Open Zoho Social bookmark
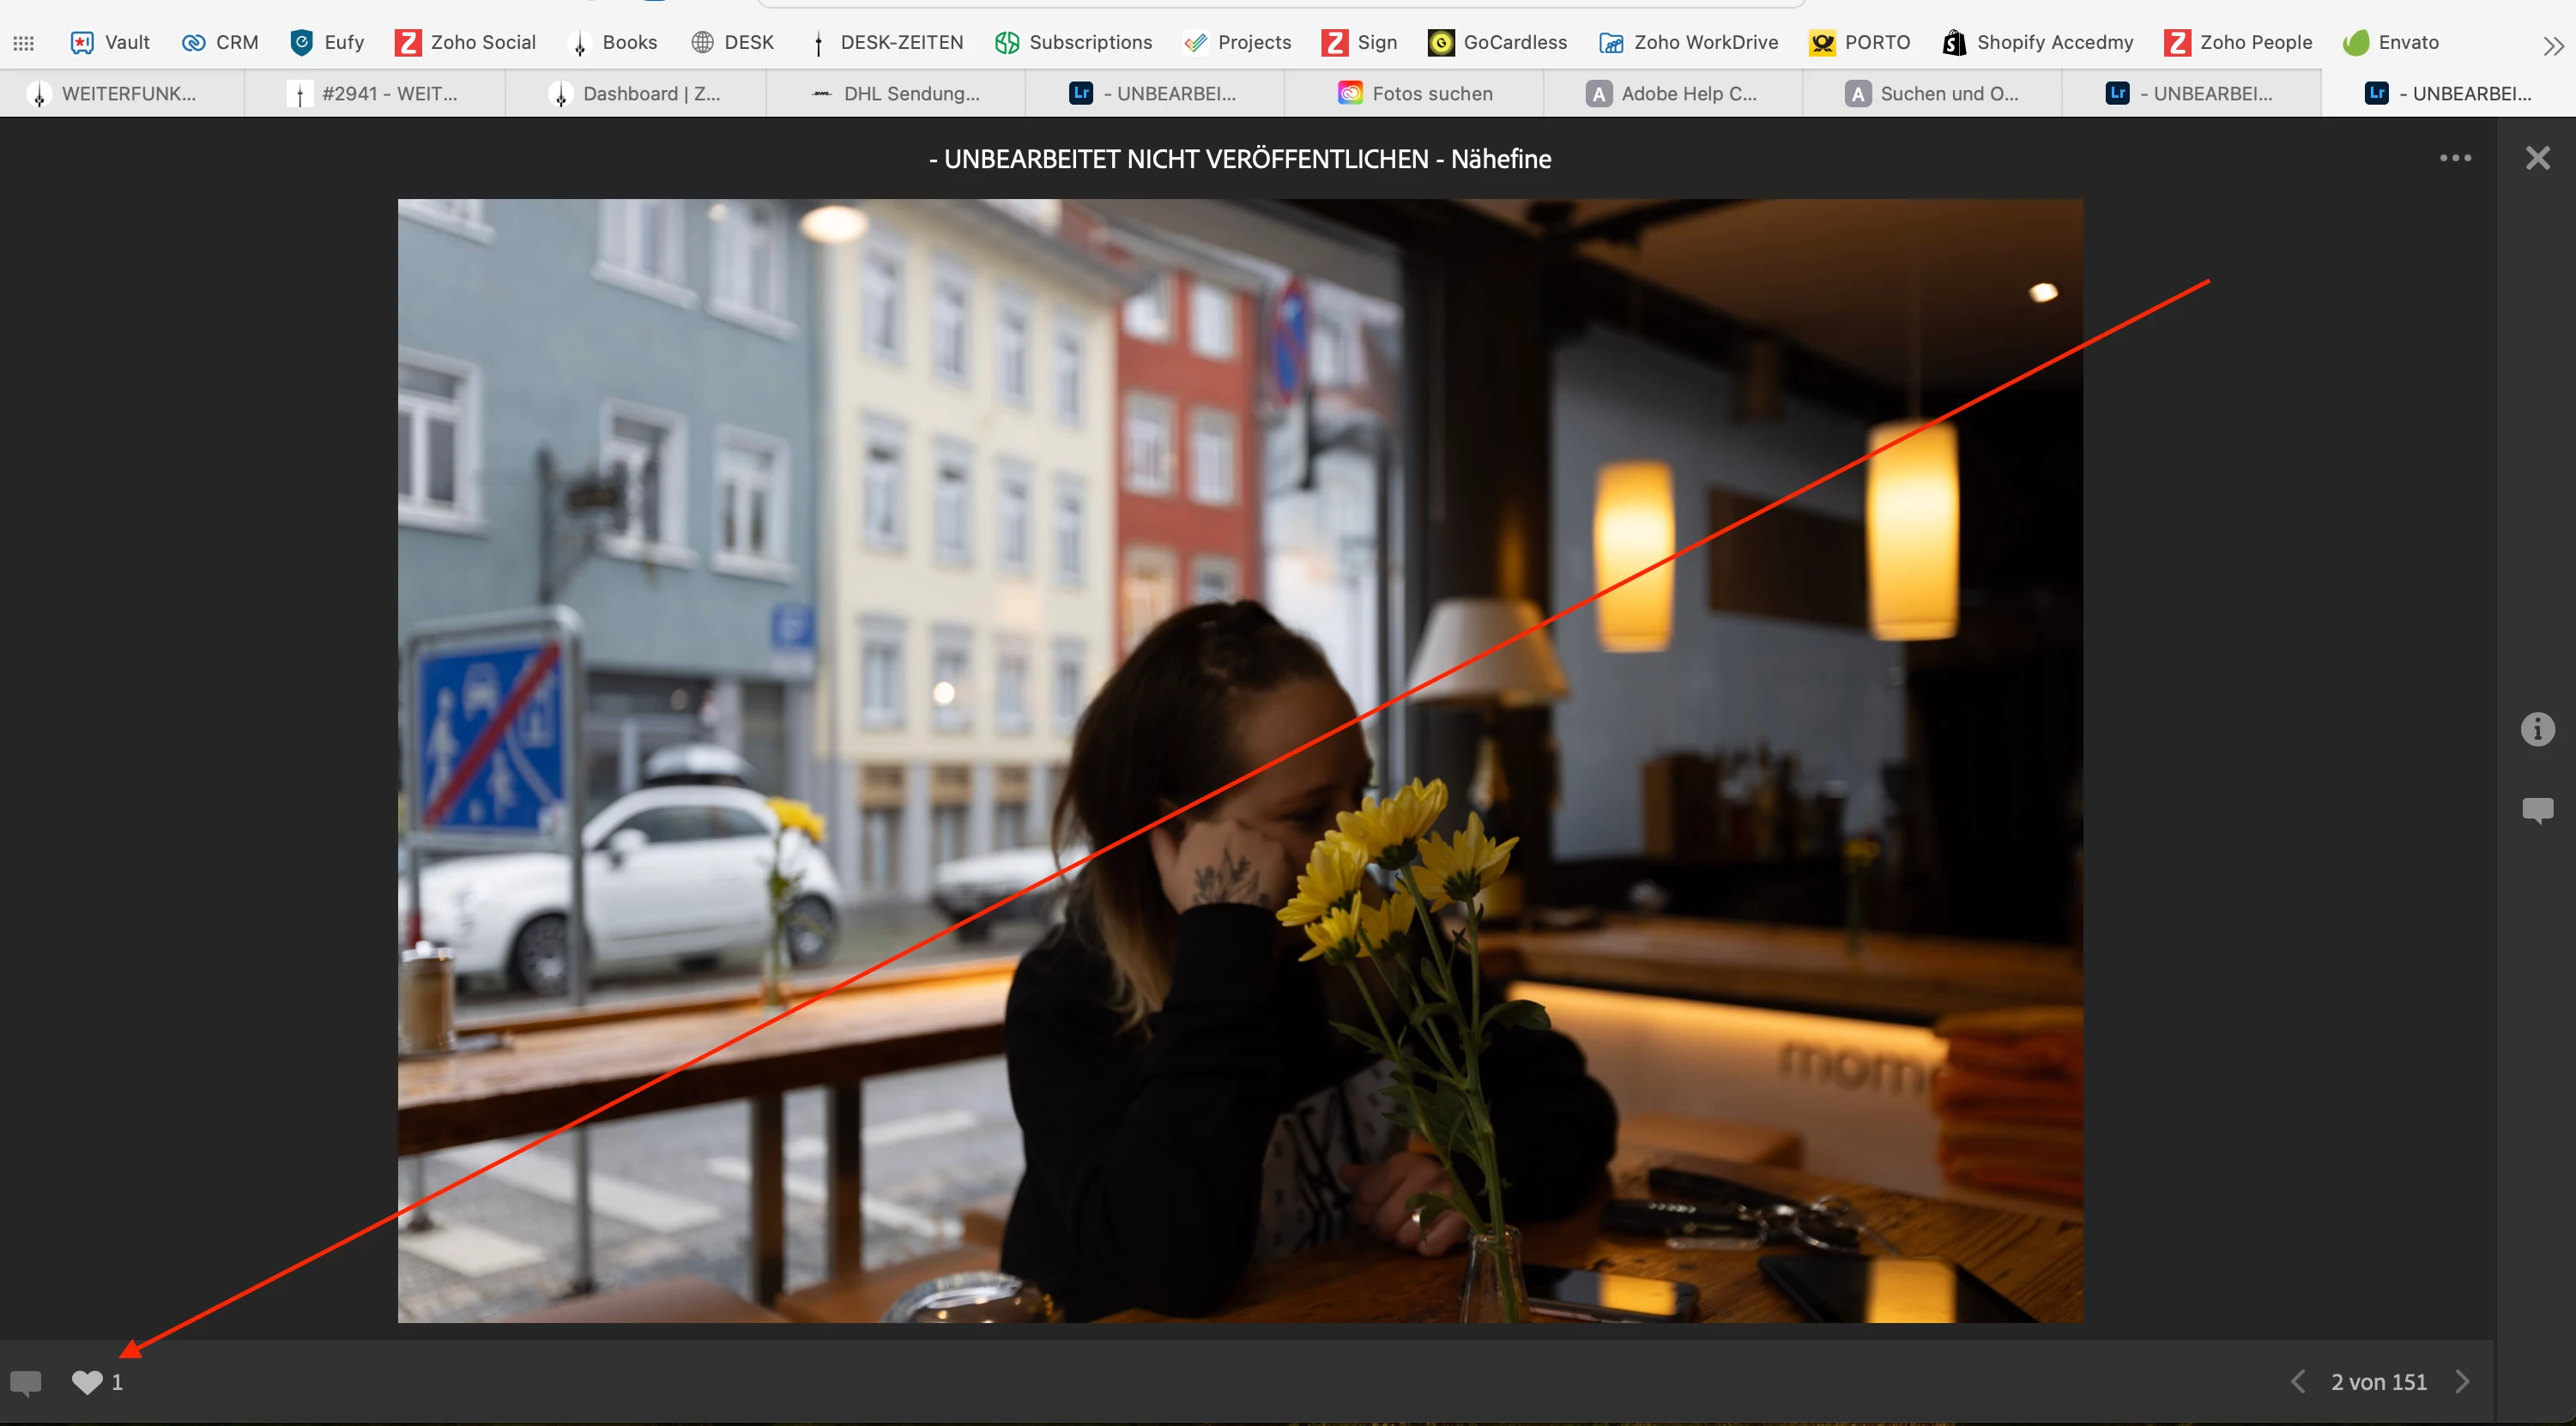2576x1426 pixels. click(x=466, y=42)
